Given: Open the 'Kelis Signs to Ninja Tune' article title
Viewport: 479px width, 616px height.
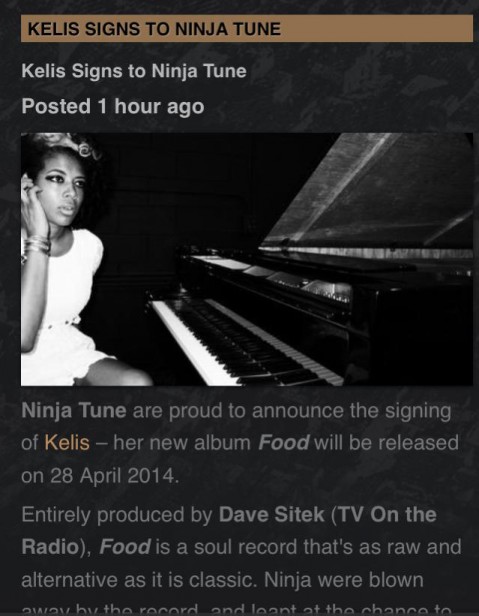Looking at the screenshot, I should click(134, 72).
